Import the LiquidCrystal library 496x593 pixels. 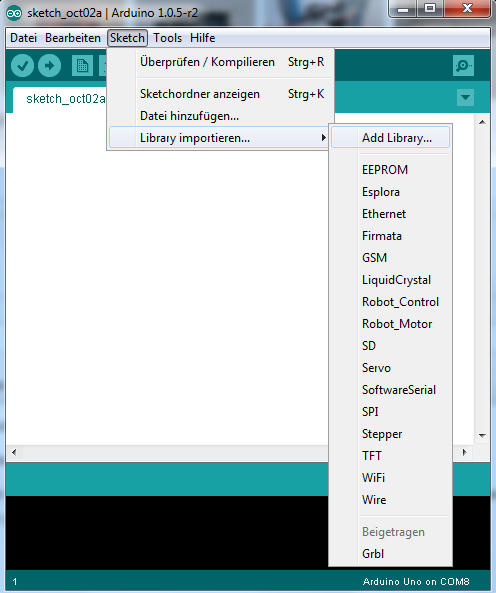pyautogui.click(x=391, y=279)
